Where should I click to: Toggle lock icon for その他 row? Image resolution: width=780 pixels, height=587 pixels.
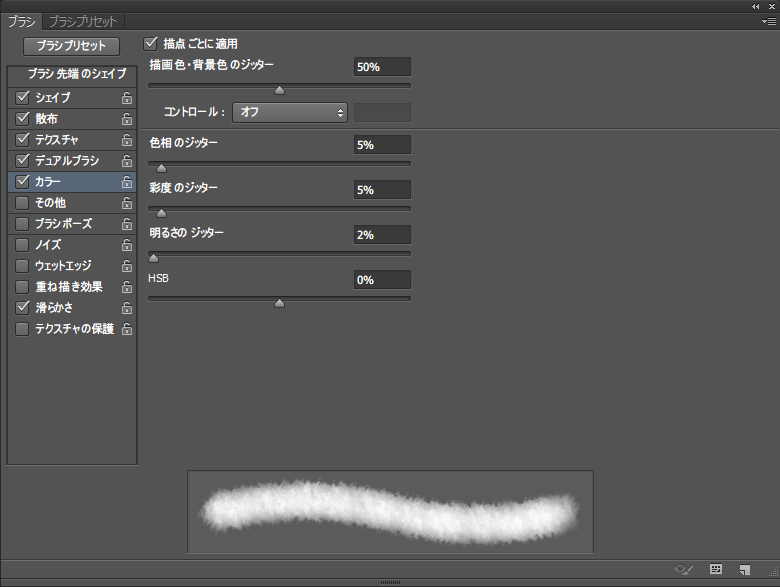127,203
